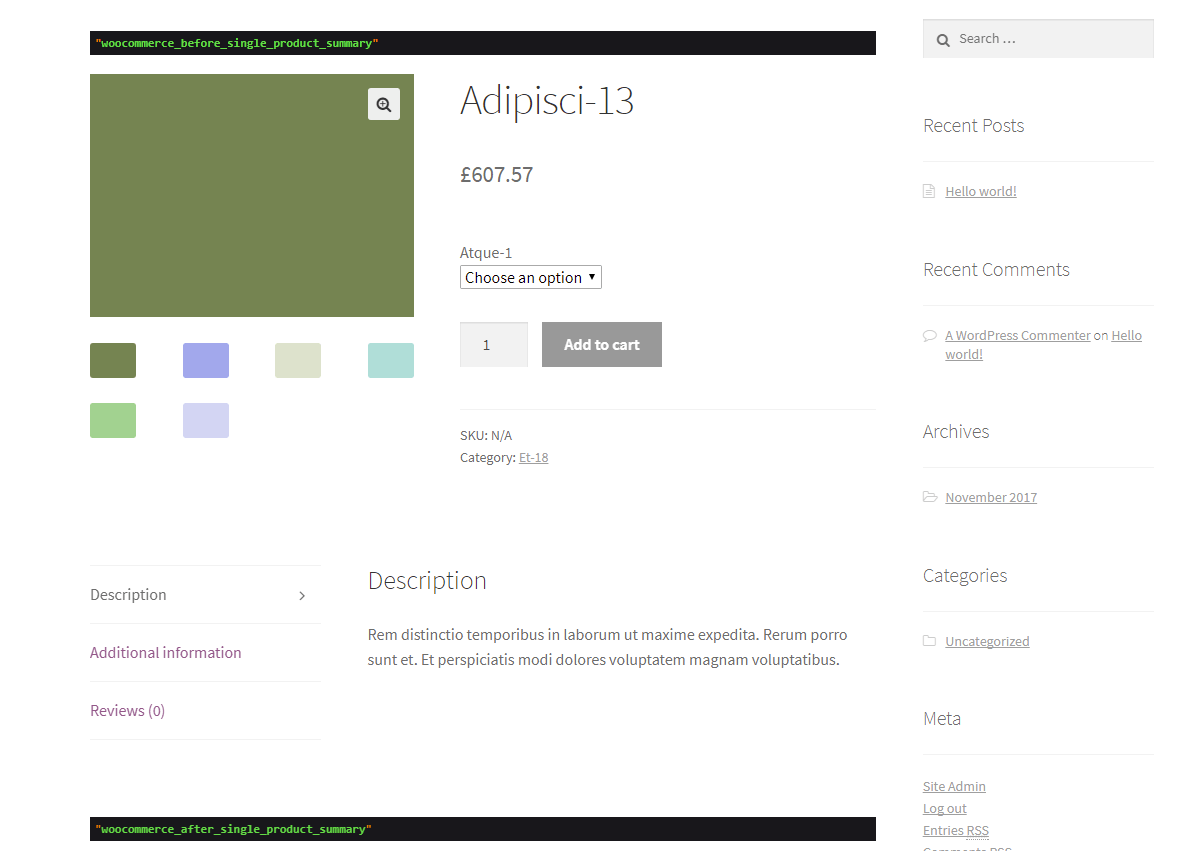Click the chevron arrow on the Description tab
Viewport: 1182px width, 851px height.
(x=302, y=595)
